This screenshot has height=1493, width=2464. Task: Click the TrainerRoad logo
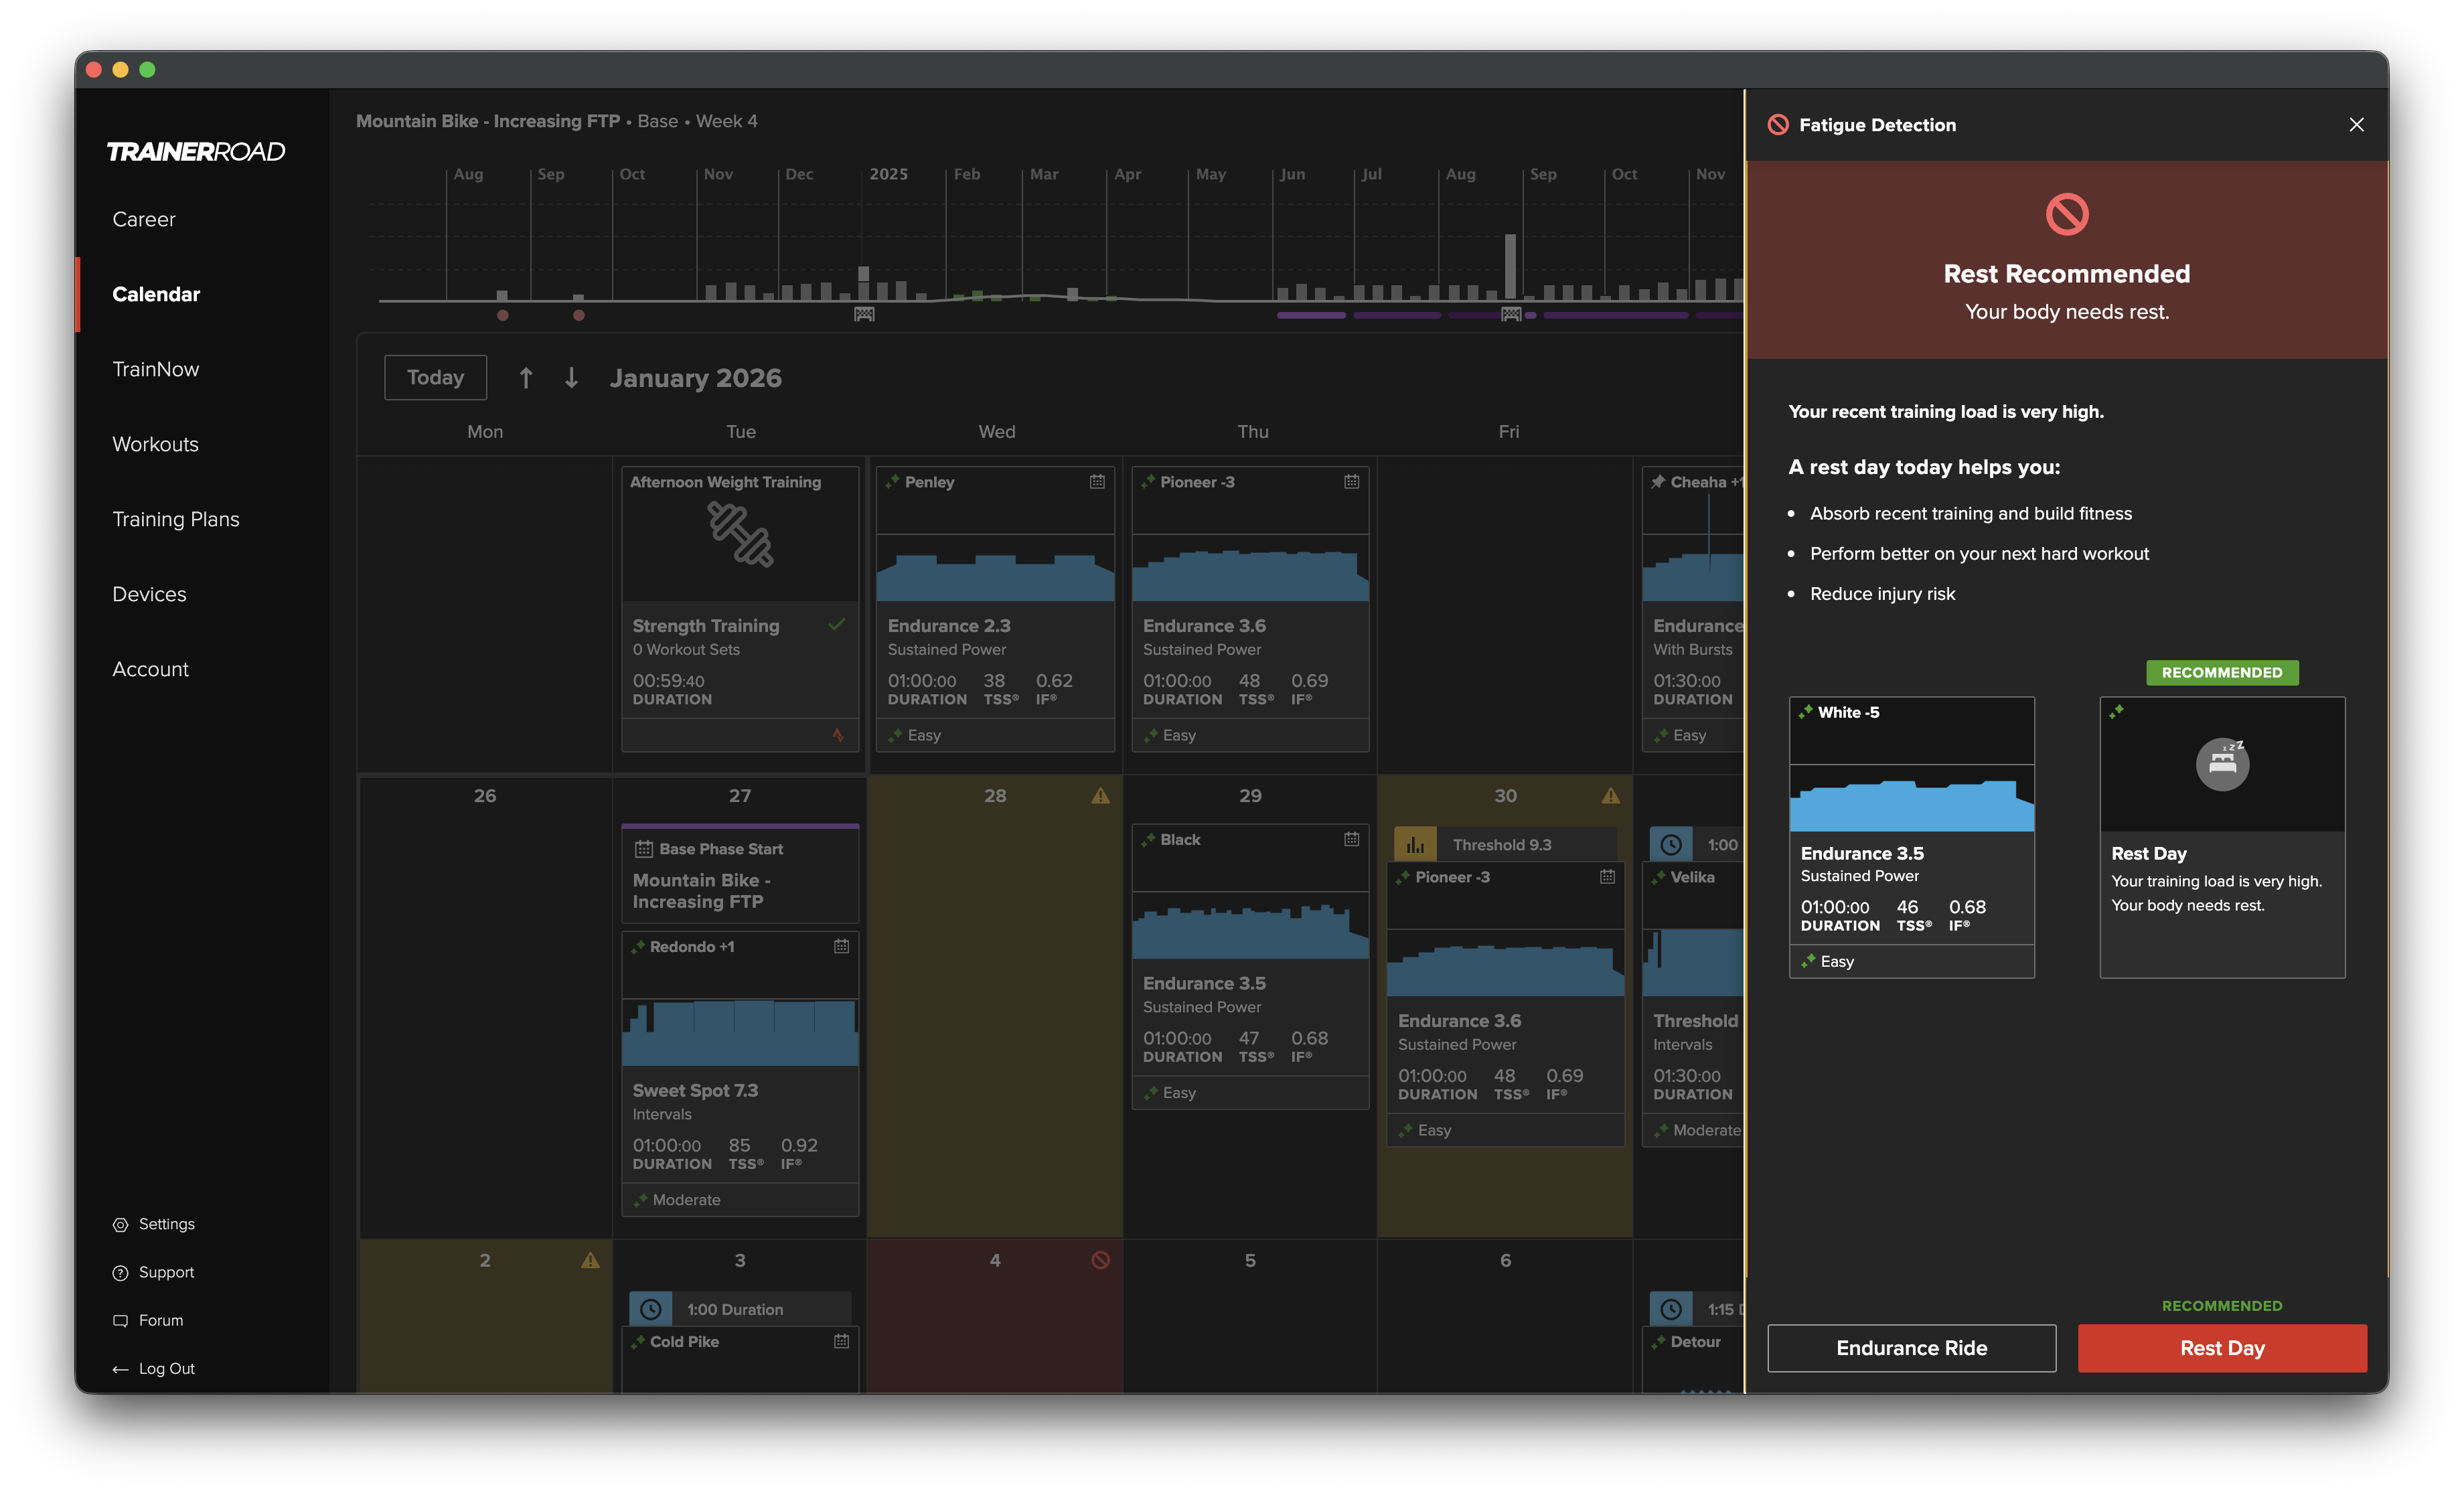pyautogui.click(x=196, y=151)
